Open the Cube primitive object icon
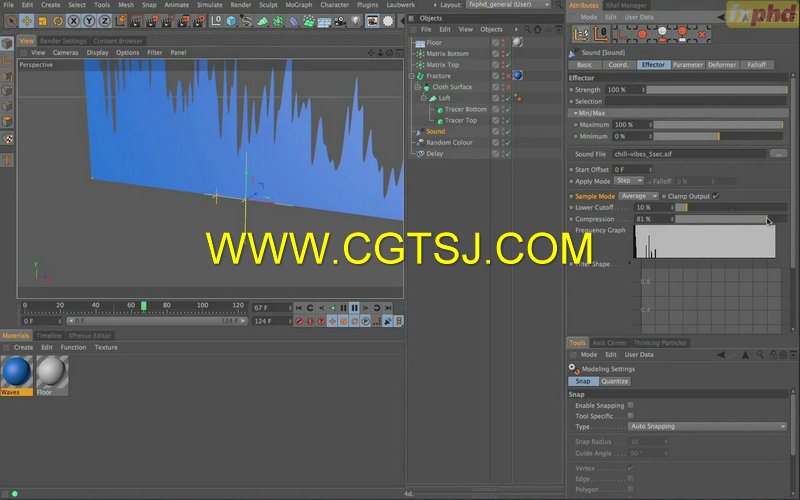Viewport: 800px width, 500px height. (x=231, y=21)
